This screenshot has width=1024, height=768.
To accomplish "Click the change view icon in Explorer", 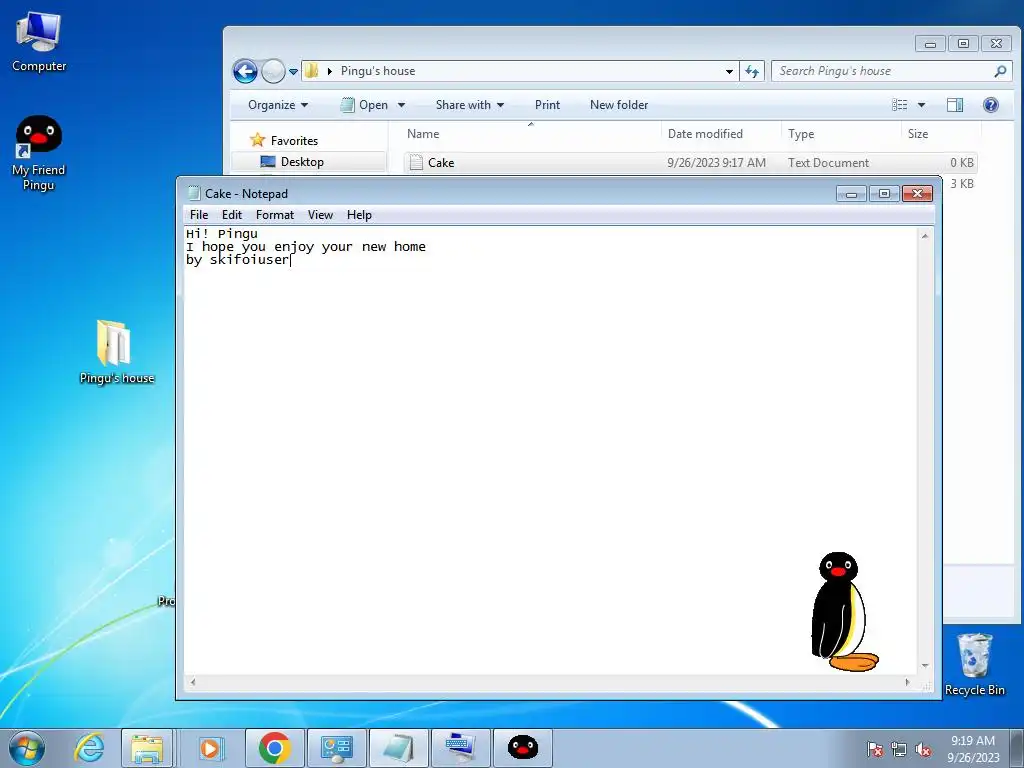I will [x=900, y=105].
